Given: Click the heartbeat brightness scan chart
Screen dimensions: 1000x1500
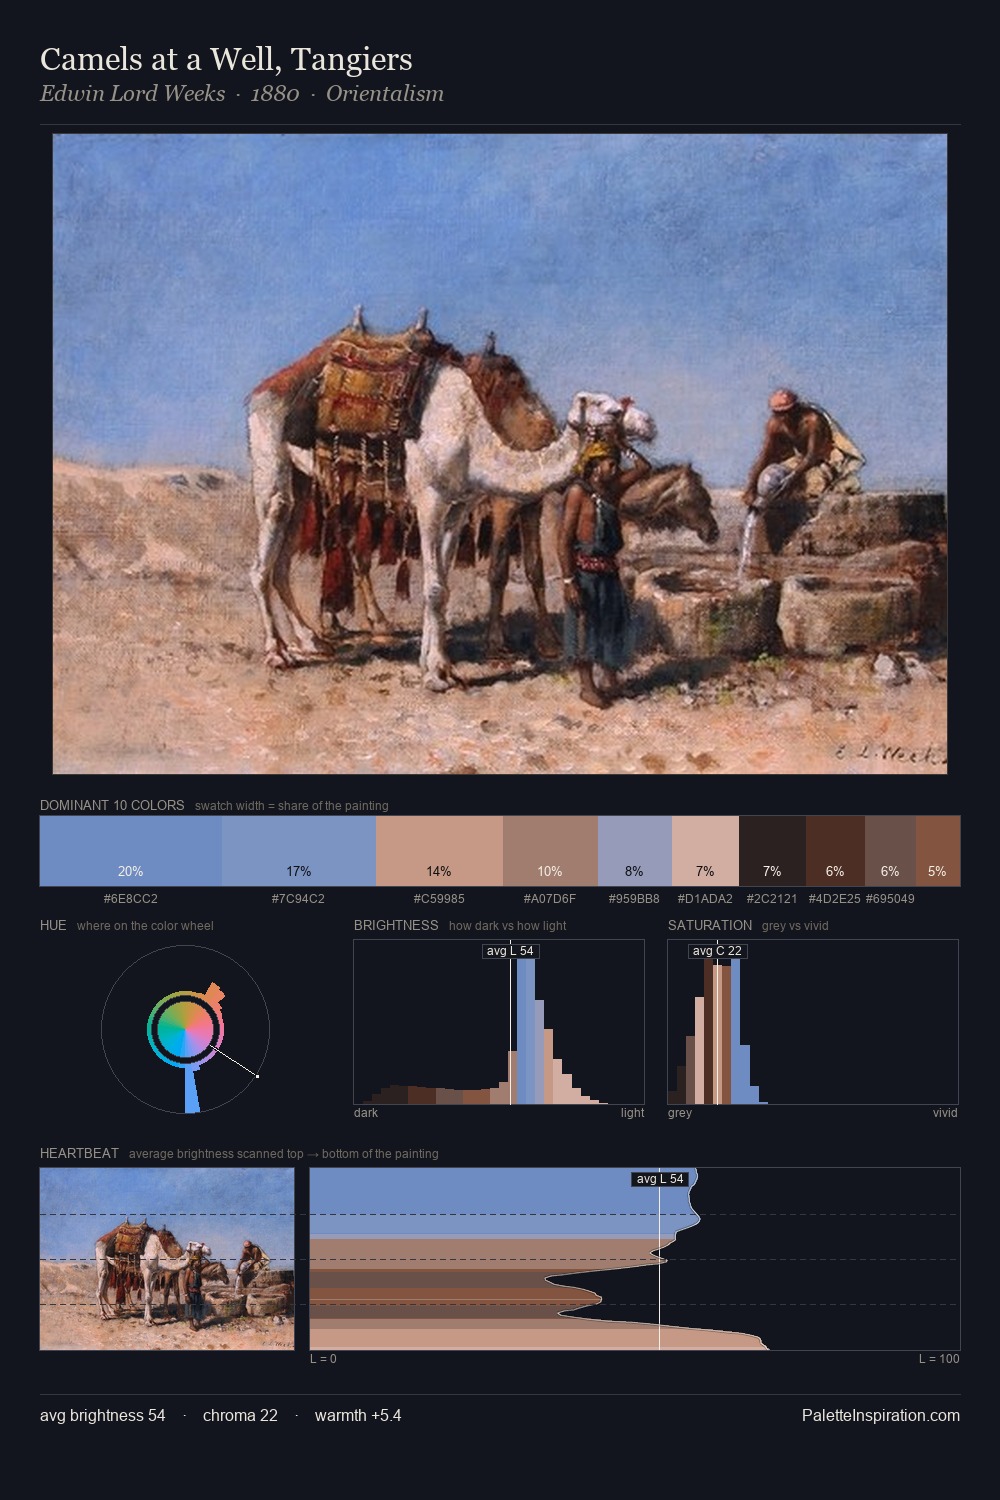Looking at the screenshot, I should (x=635, y=1259).
